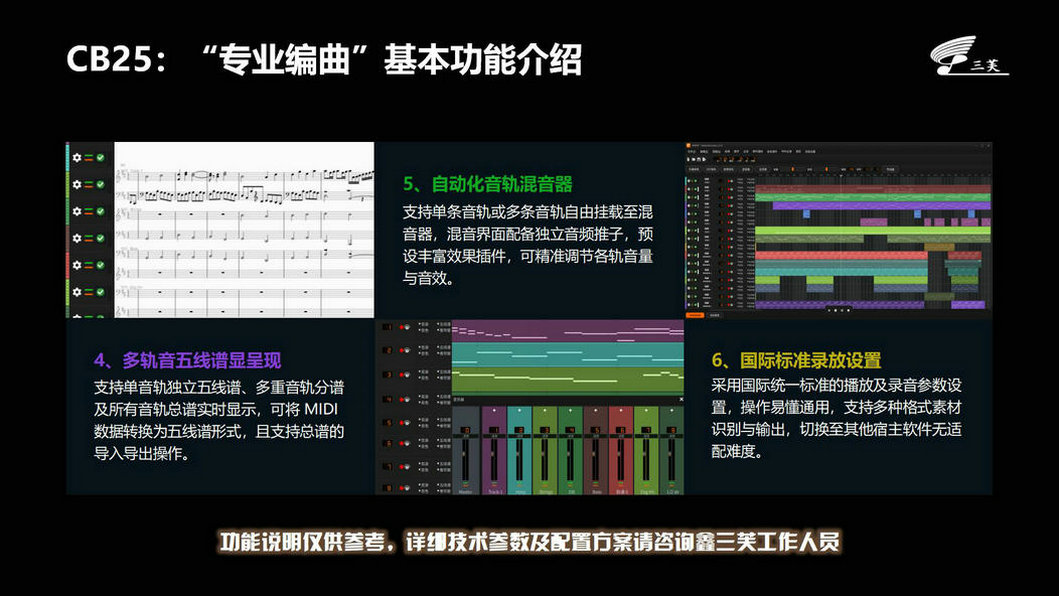The width and height of the screenshot is (1059, 596).
Task: Expand green-orange lines icon on second score track
Action: tap(88, 184)
